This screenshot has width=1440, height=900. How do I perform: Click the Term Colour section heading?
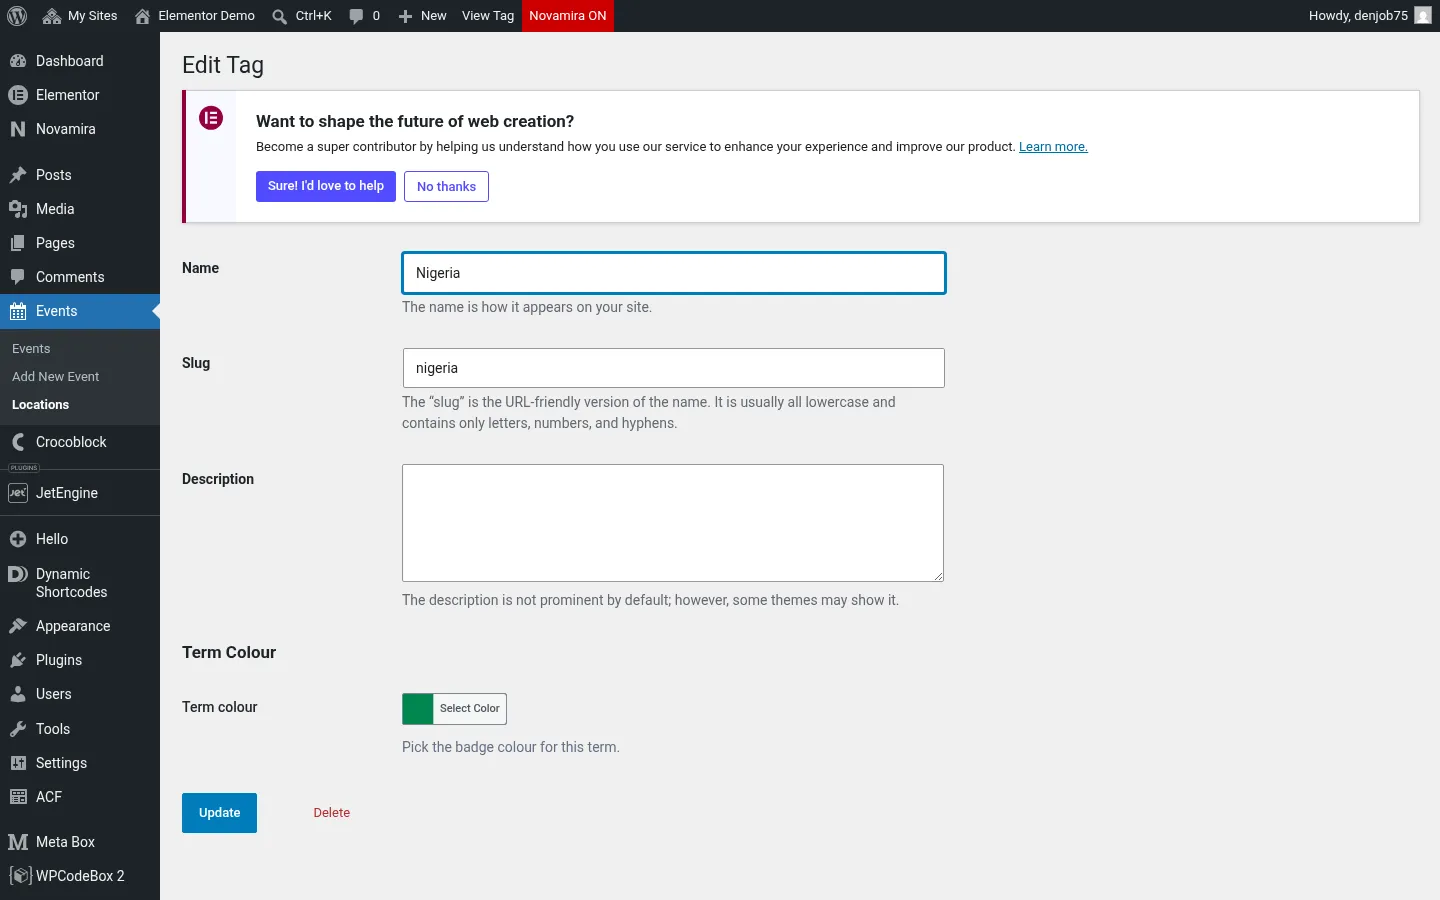[x=229, y=652]
